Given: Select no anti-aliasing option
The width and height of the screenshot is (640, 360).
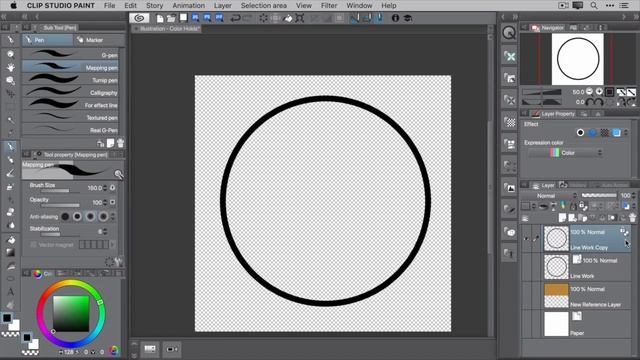Looking at the screenshot, I should coord(65,216).
